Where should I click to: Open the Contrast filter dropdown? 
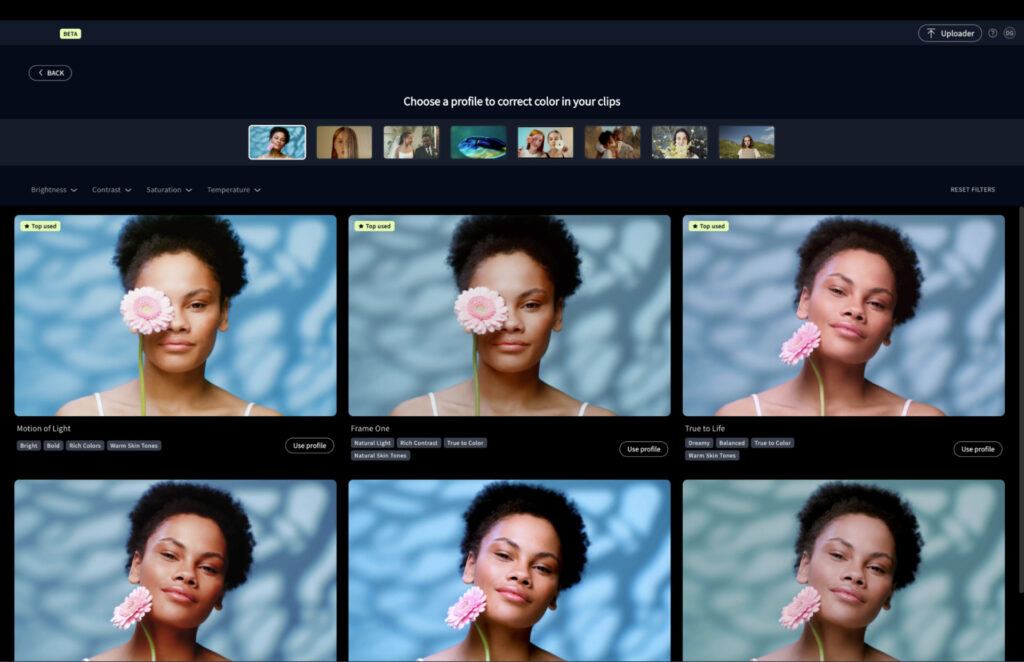tap(112, 190)
